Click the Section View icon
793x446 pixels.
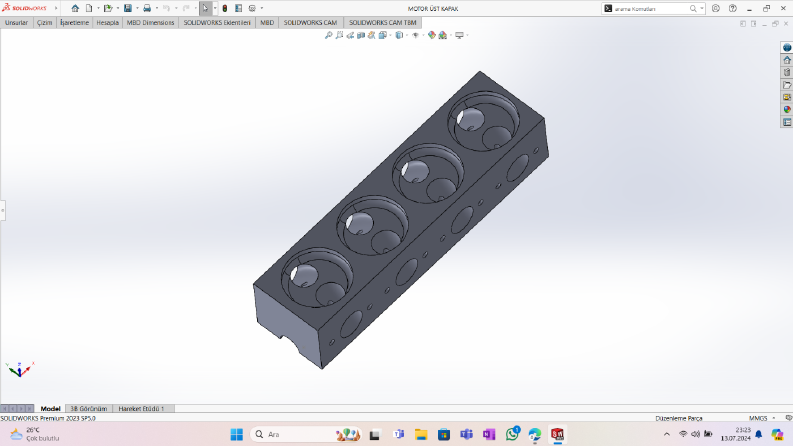(361, 35)
